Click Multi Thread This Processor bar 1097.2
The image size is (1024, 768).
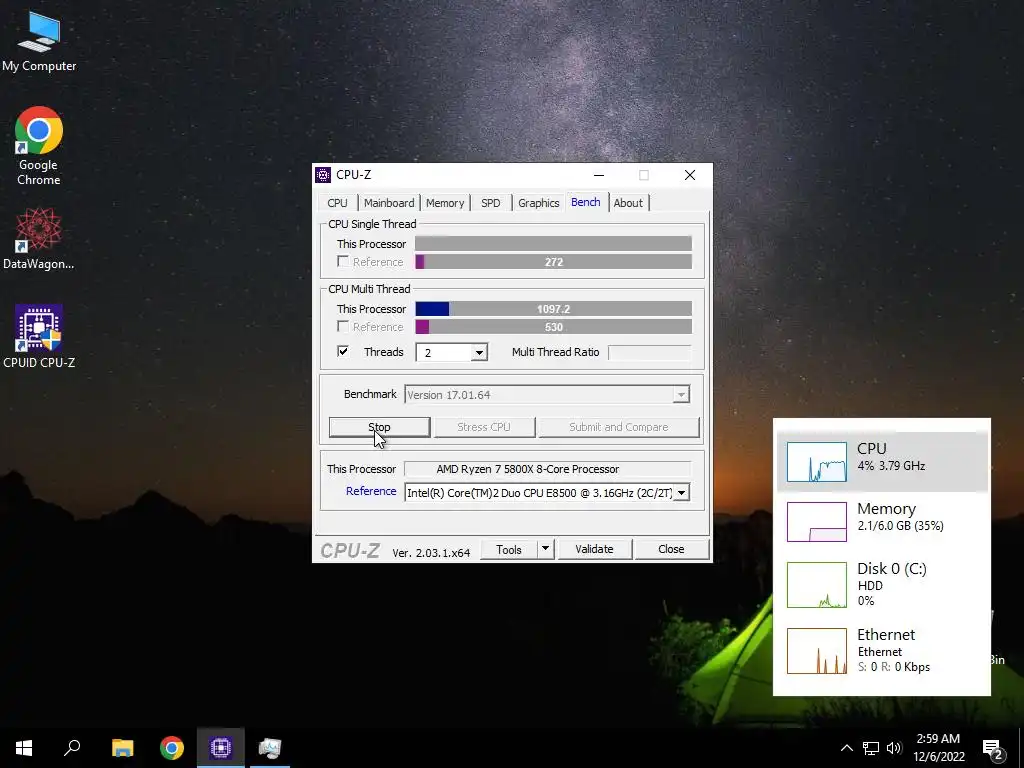tap(554, 309)
